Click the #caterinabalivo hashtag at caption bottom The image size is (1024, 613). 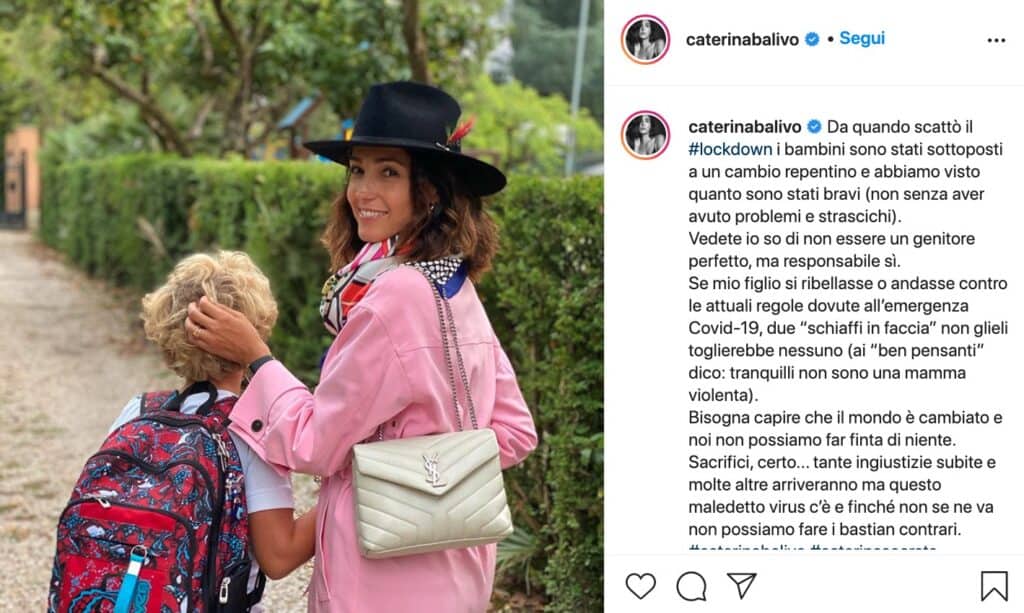(x=746, y=548)
